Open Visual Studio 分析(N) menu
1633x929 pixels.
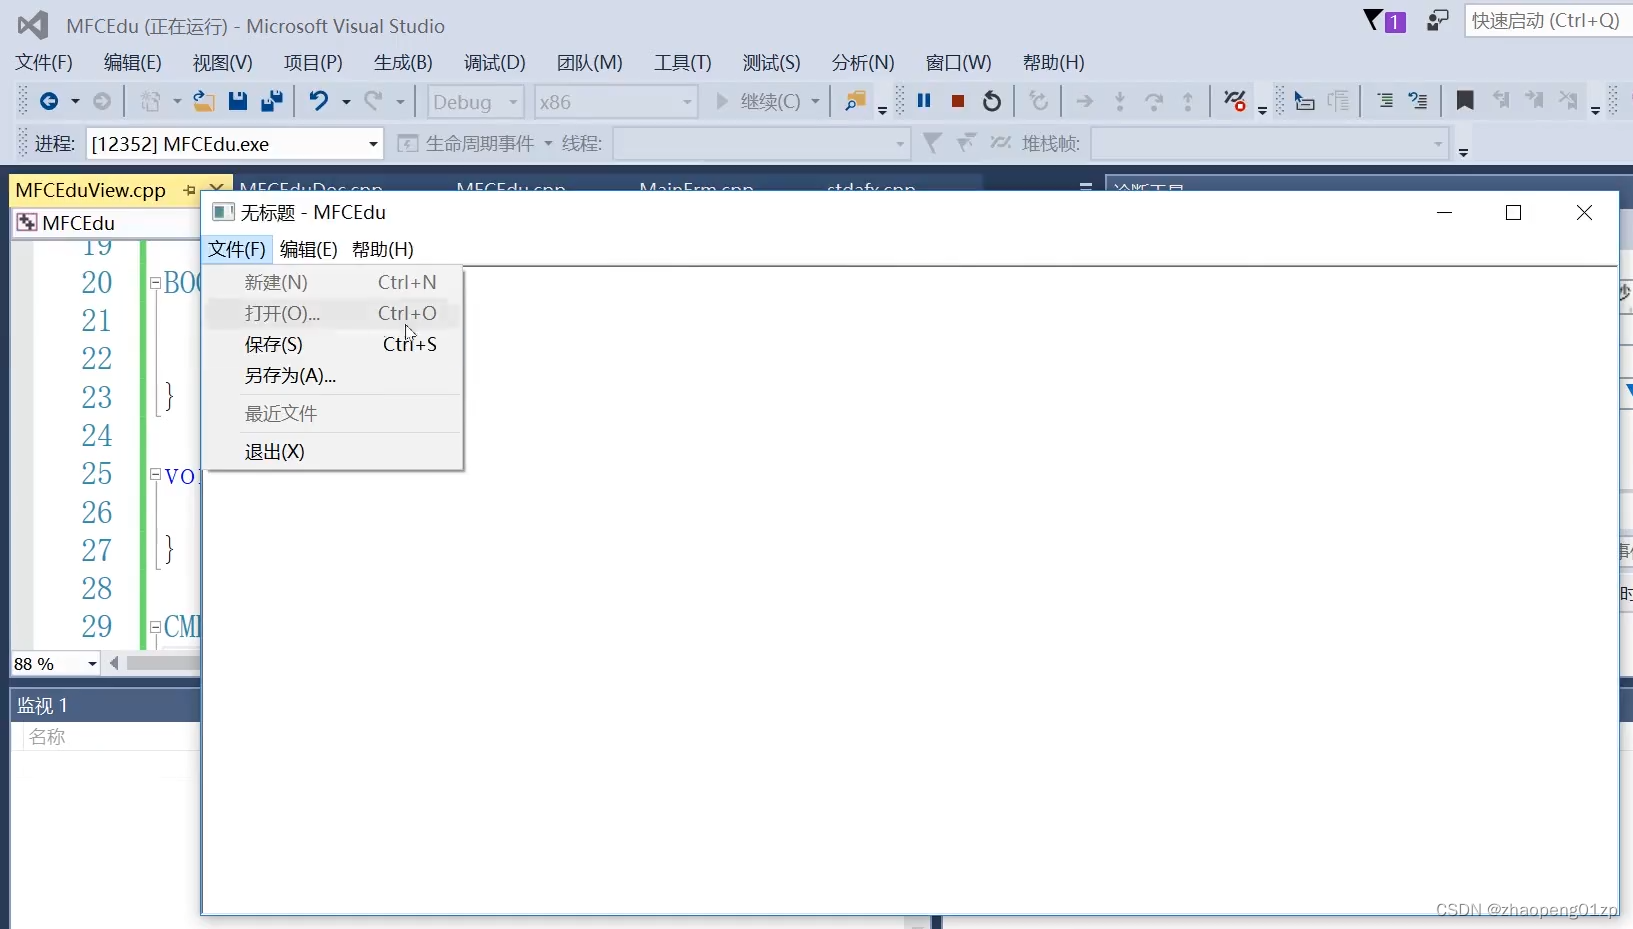pos(863,63)
